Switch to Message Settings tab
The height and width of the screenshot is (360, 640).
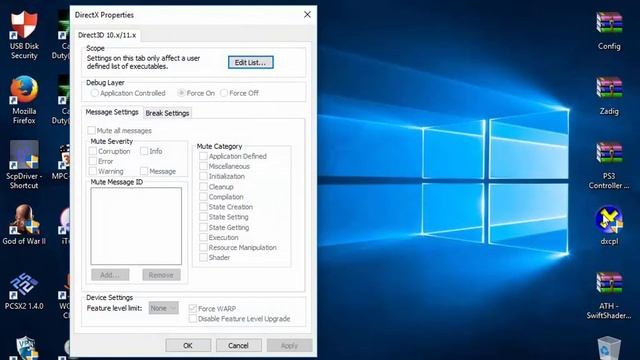click(112, 112)
